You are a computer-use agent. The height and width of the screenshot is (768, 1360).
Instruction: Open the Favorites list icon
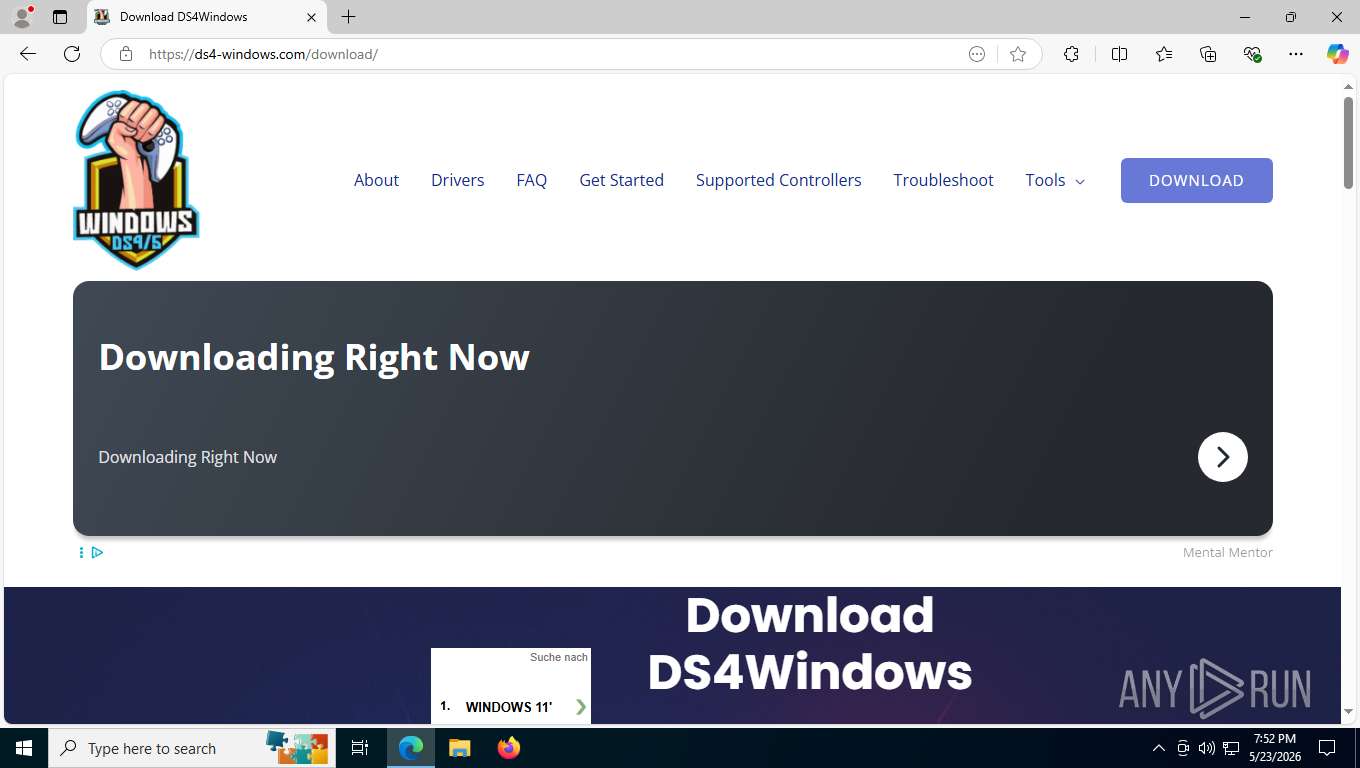tap(1164, 54)
